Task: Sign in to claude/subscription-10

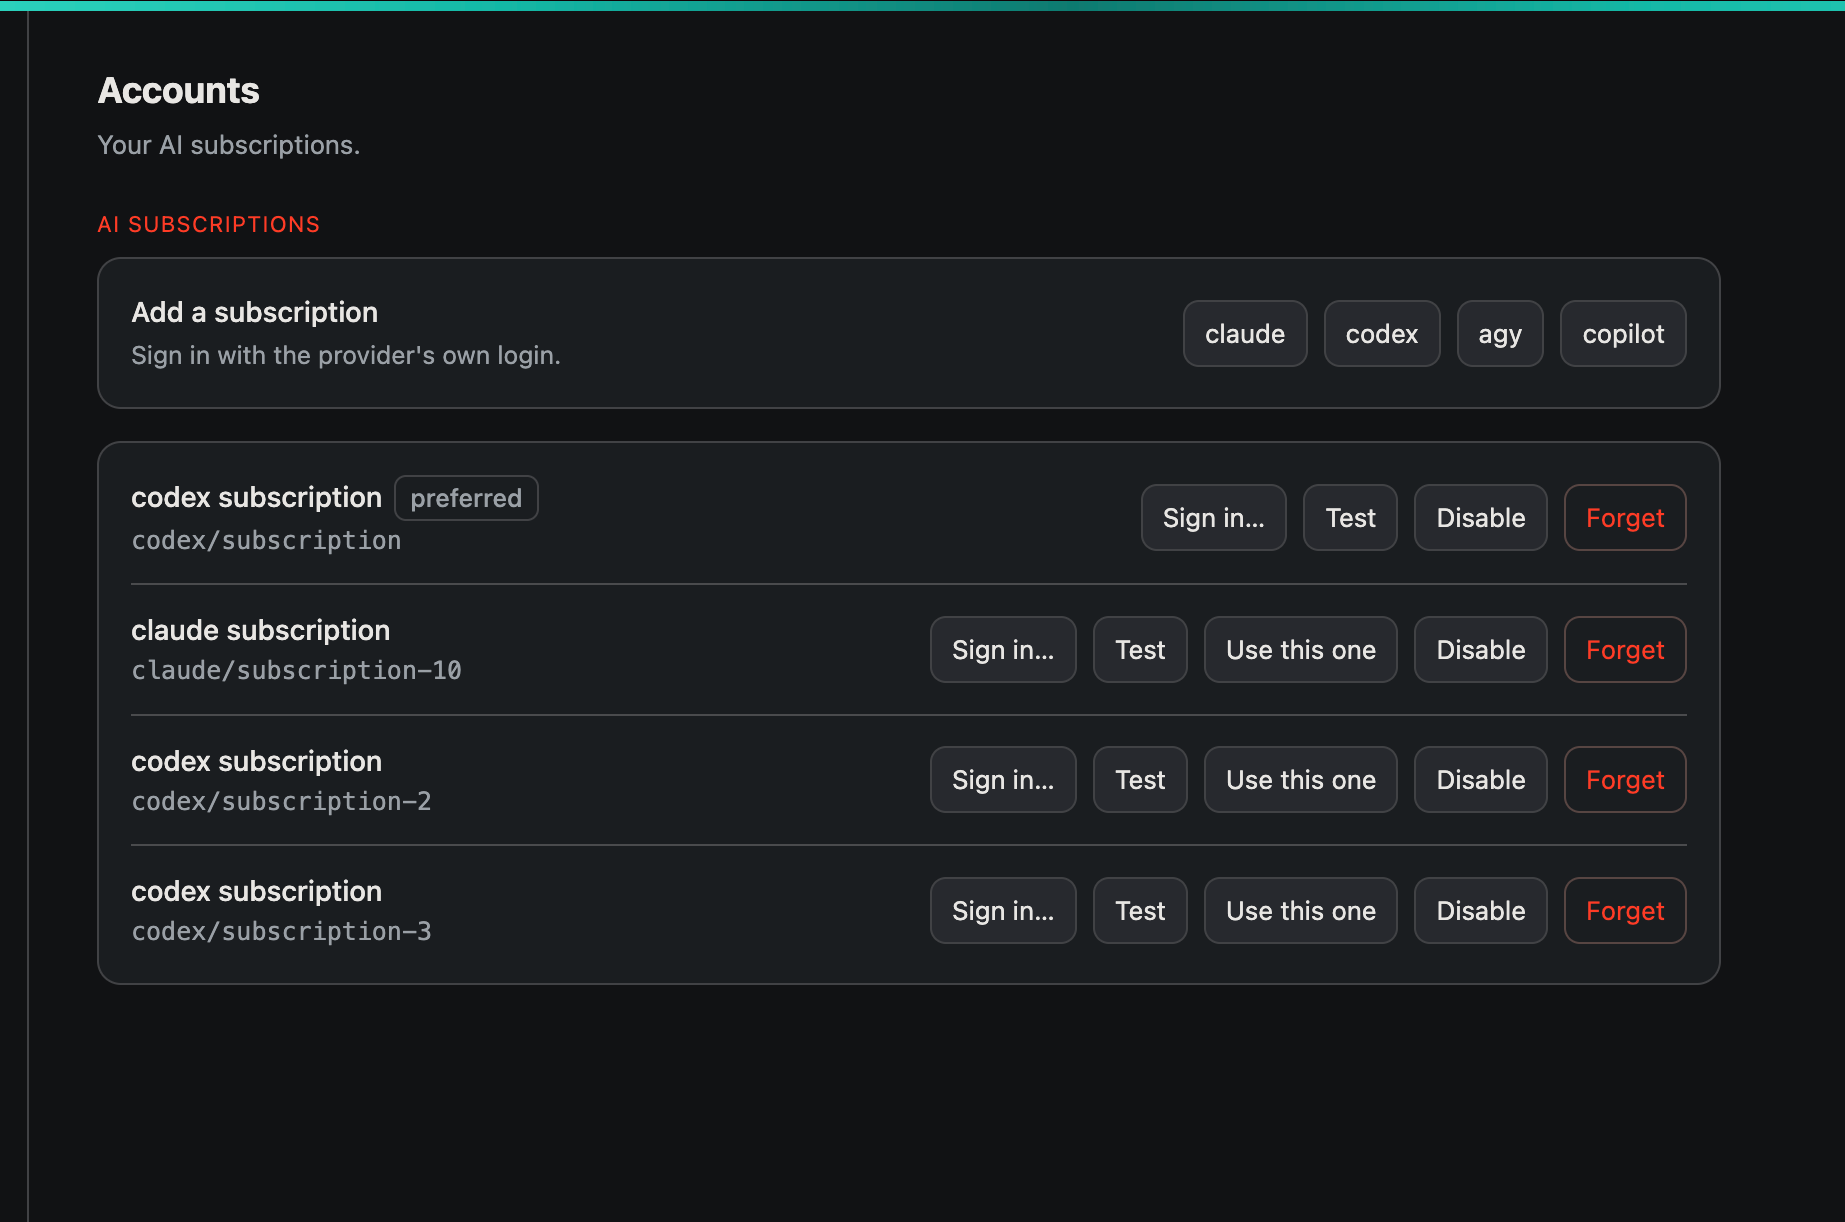Action: point(1003,650)
